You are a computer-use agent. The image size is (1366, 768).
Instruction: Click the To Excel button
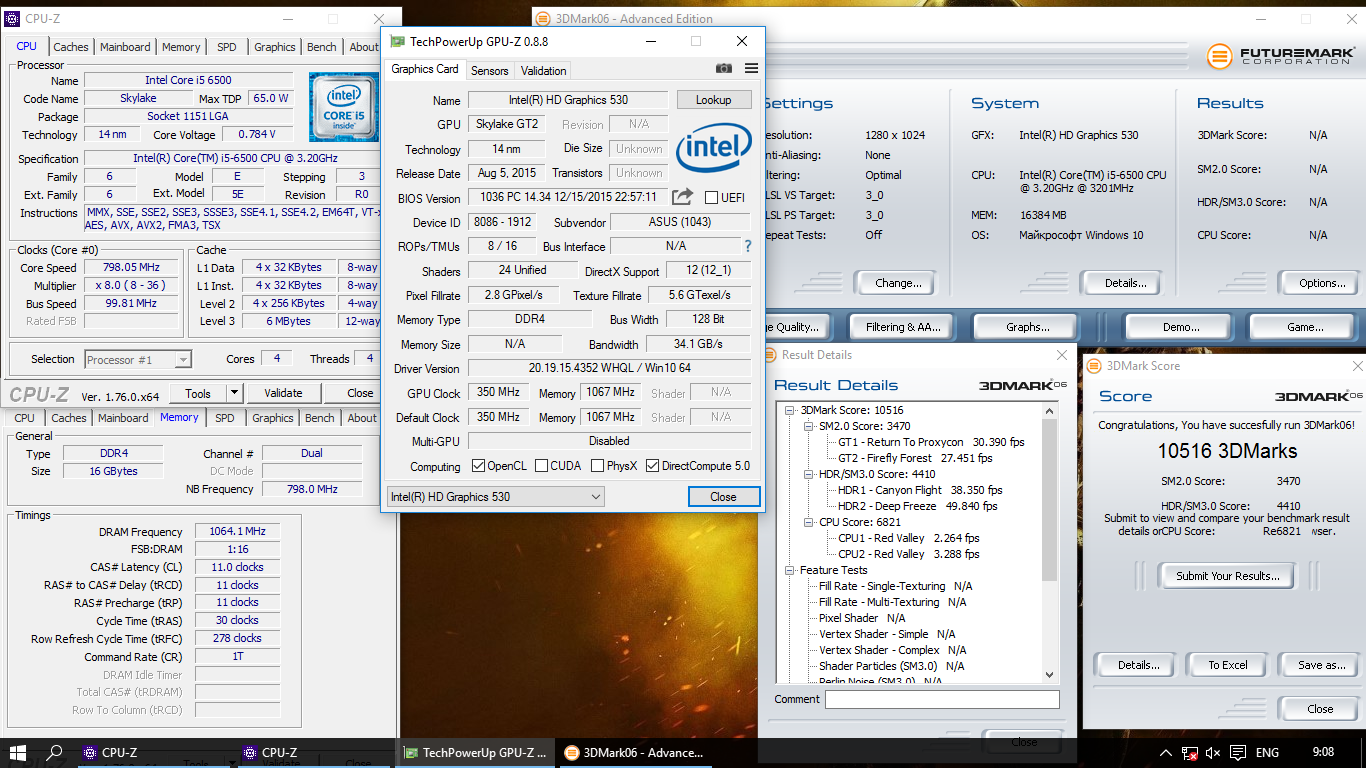(x=1228, y=665)
